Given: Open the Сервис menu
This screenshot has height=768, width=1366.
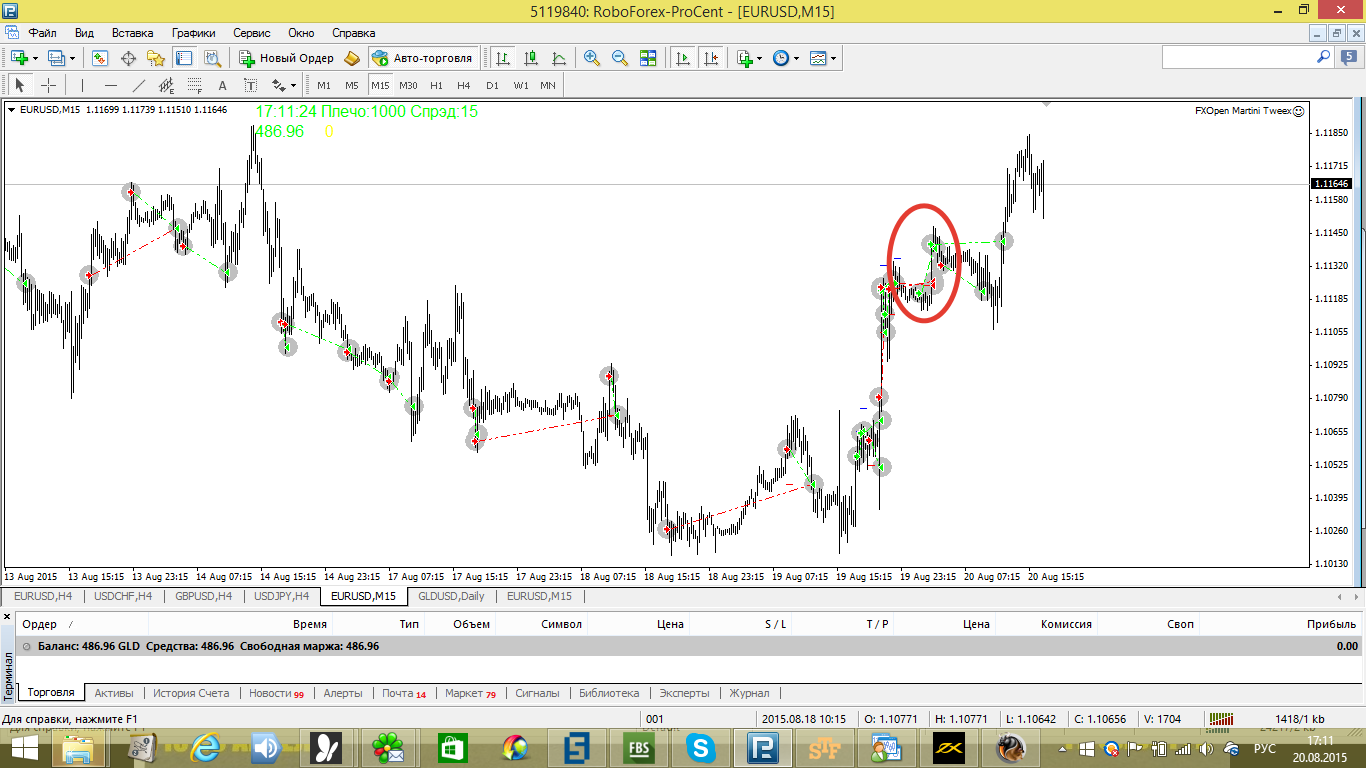Looking at the screenshot, I should (252, 32).
